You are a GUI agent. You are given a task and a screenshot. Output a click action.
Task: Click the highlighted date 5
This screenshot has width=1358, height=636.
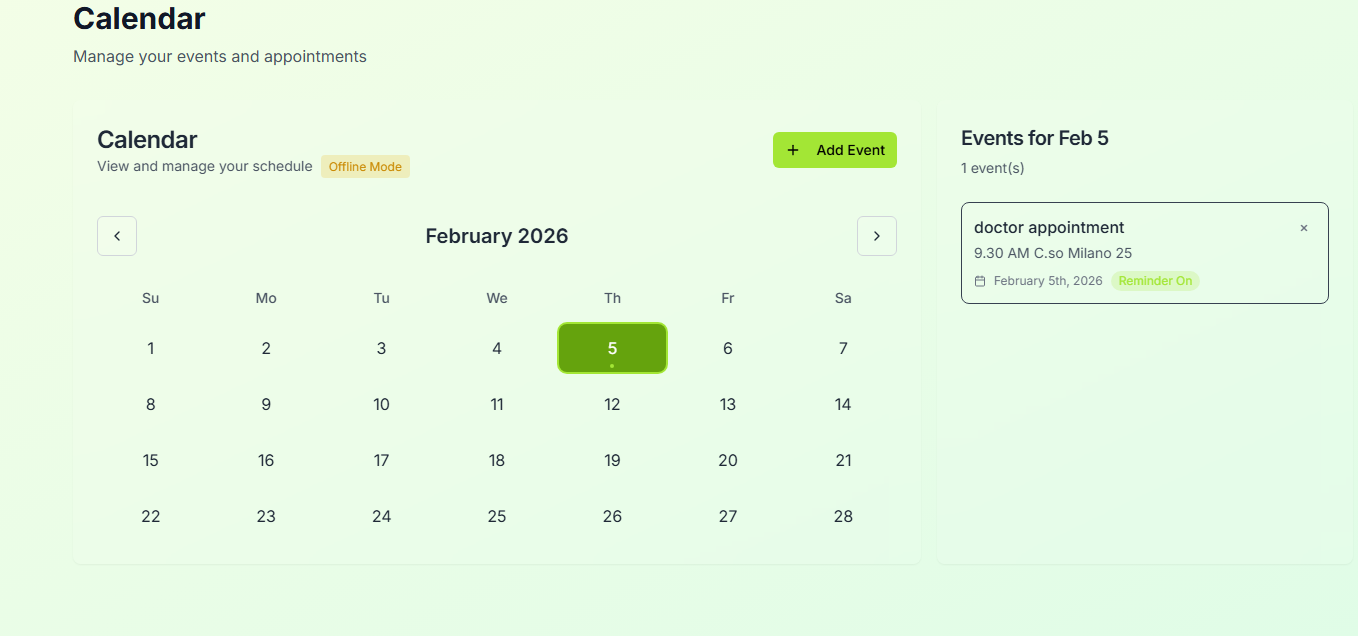(x=612, y=348)
